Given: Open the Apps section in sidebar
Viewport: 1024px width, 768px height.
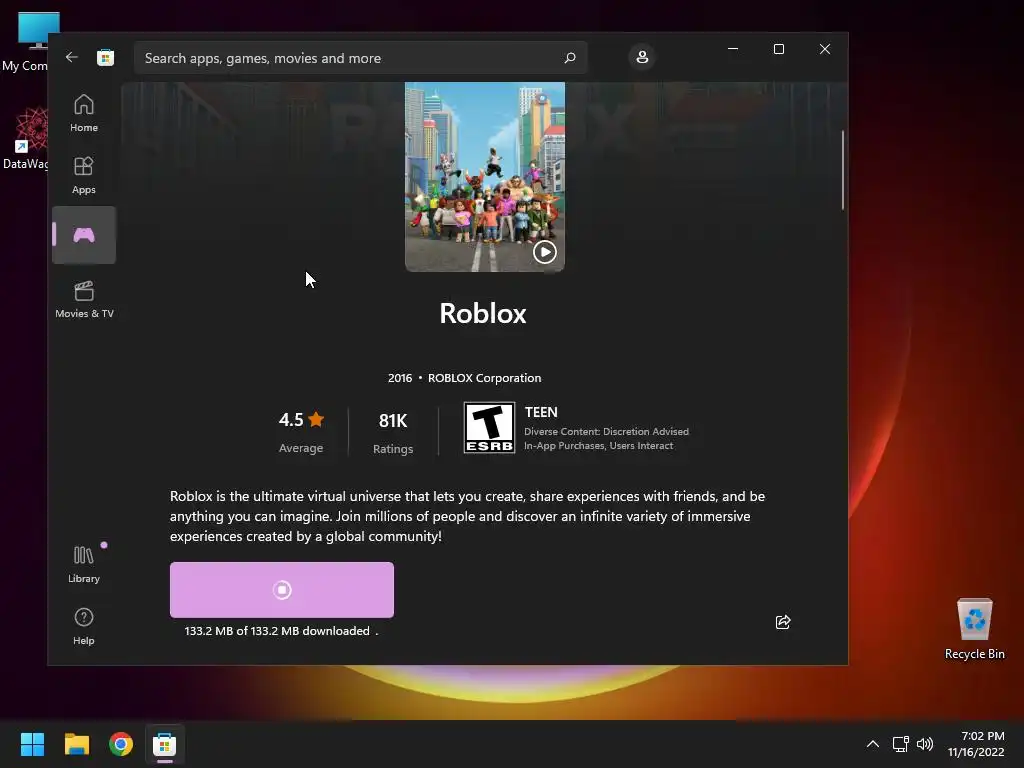Looking at the screenshot, I should click(84, 175).
